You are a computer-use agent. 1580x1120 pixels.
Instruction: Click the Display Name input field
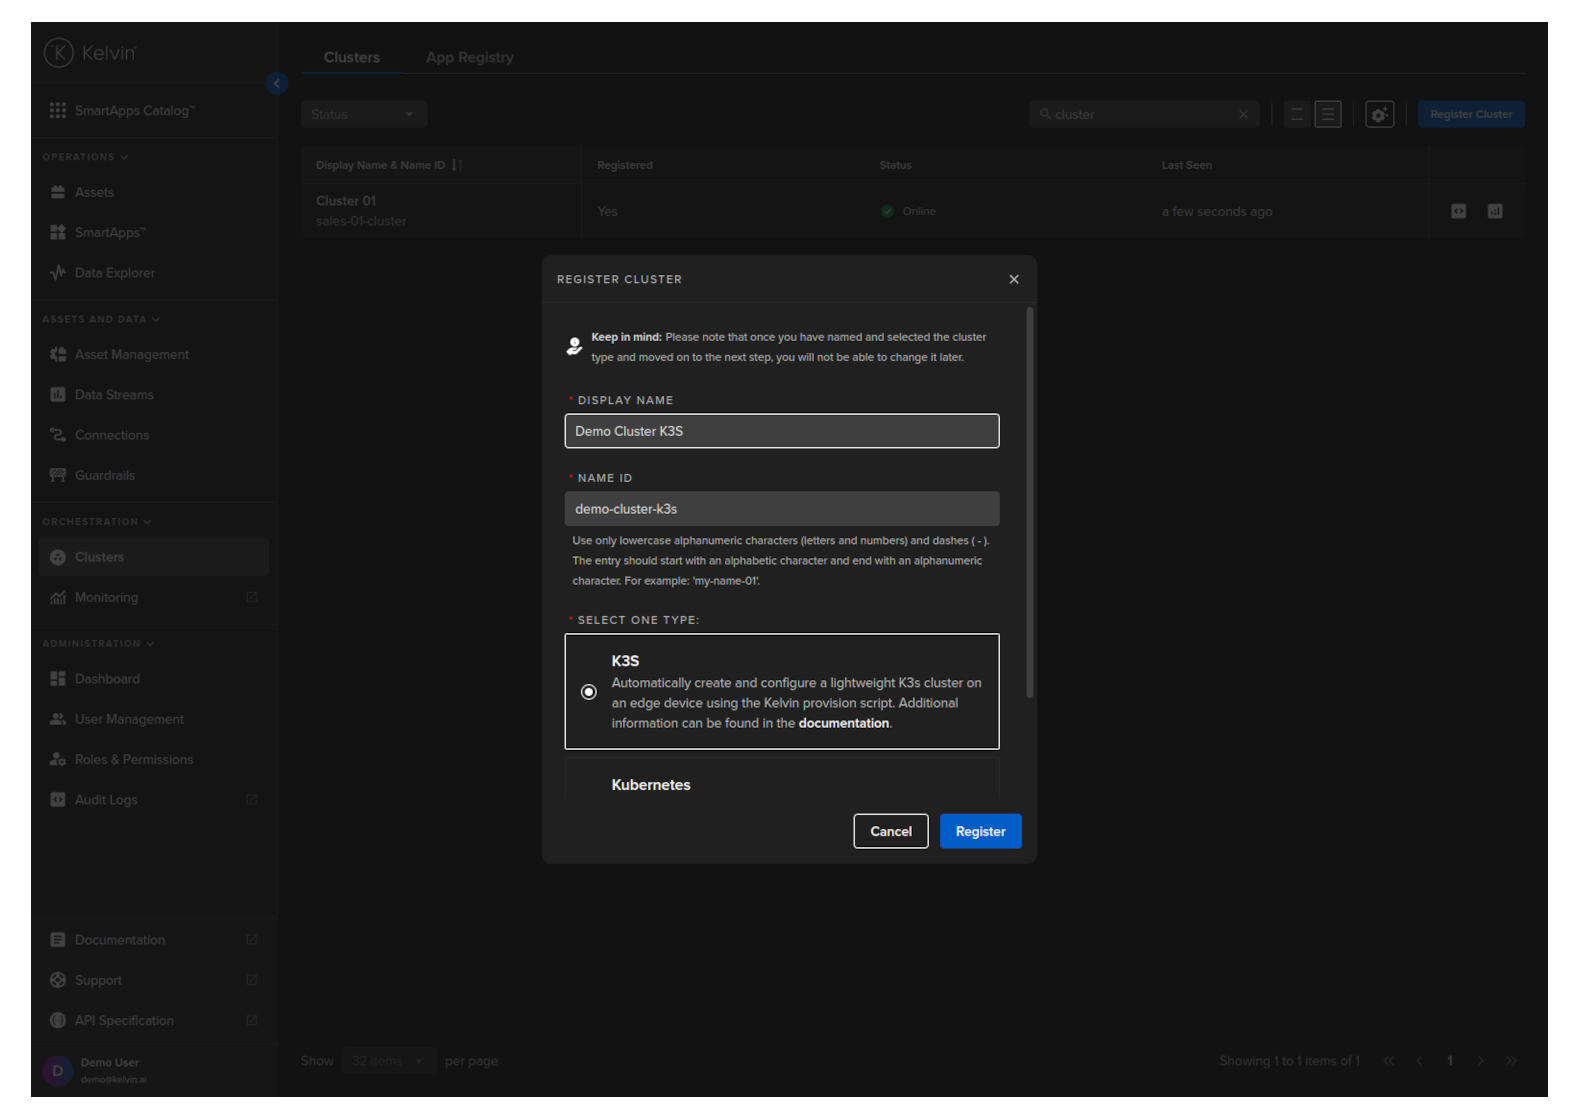(x=781, y=431)
